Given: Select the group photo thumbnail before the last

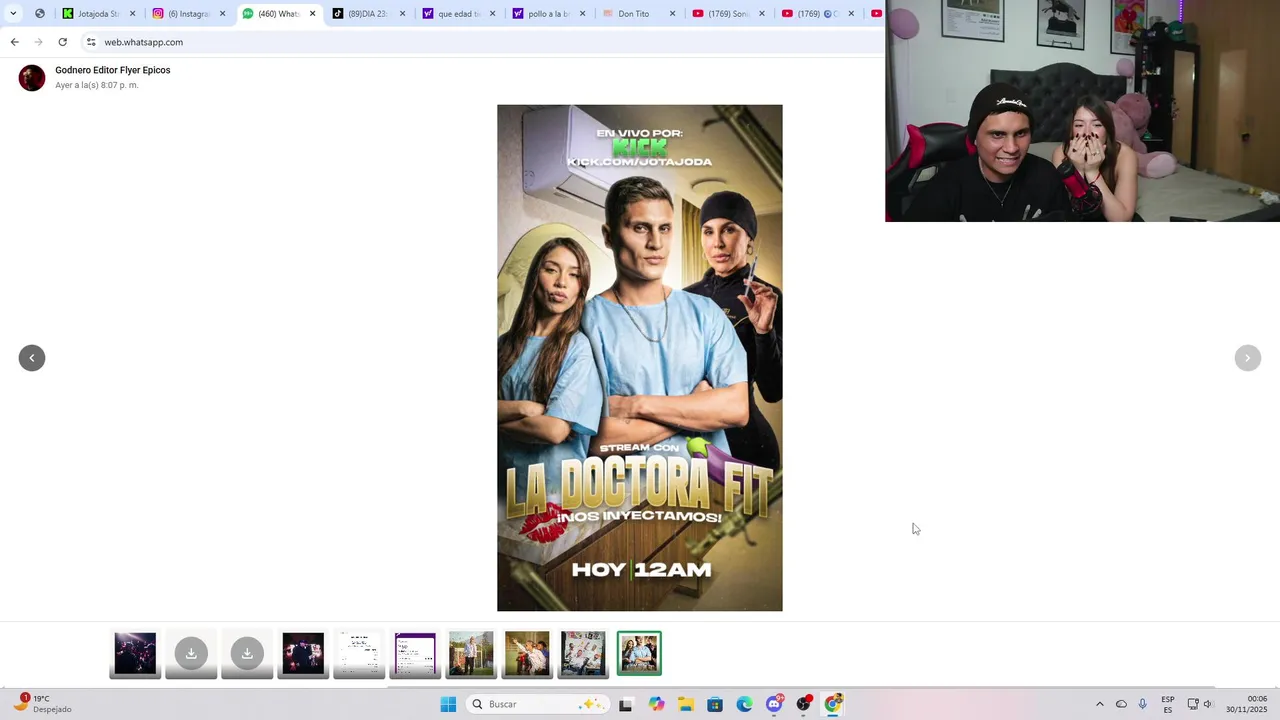Looking at the screenshot, I should 583,654.
